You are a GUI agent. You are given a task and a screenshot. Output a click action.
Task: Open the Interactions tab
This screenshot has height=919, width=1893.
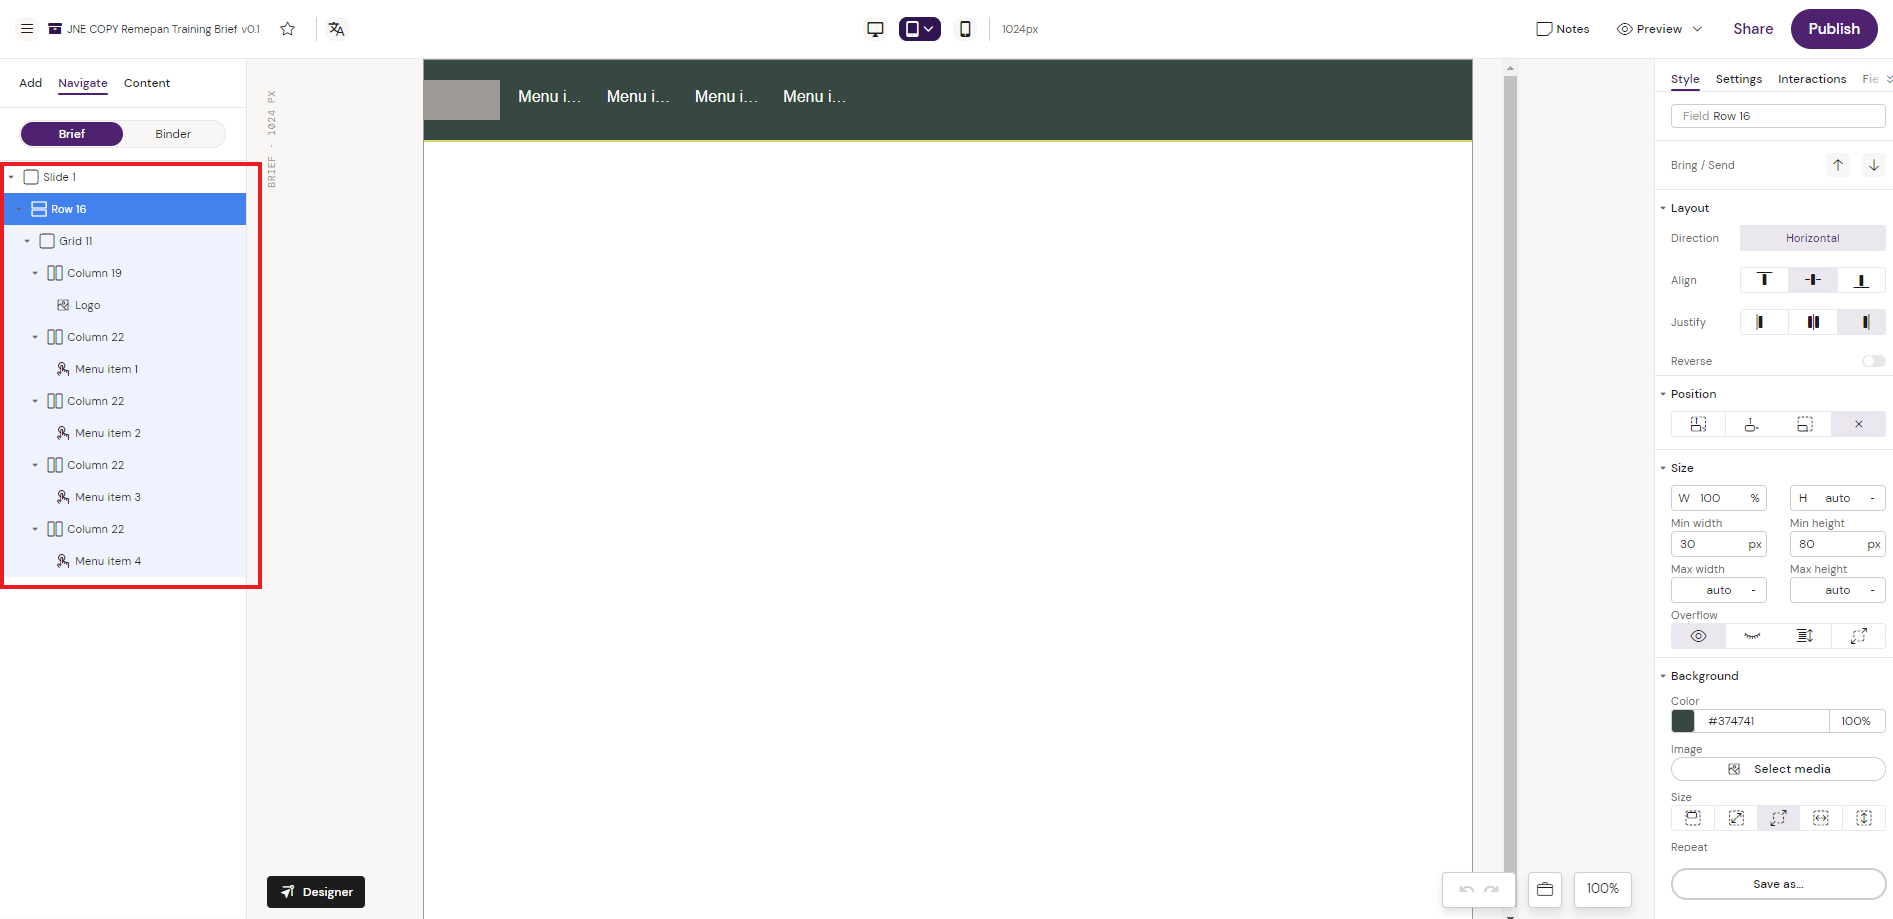[1811, 79]
